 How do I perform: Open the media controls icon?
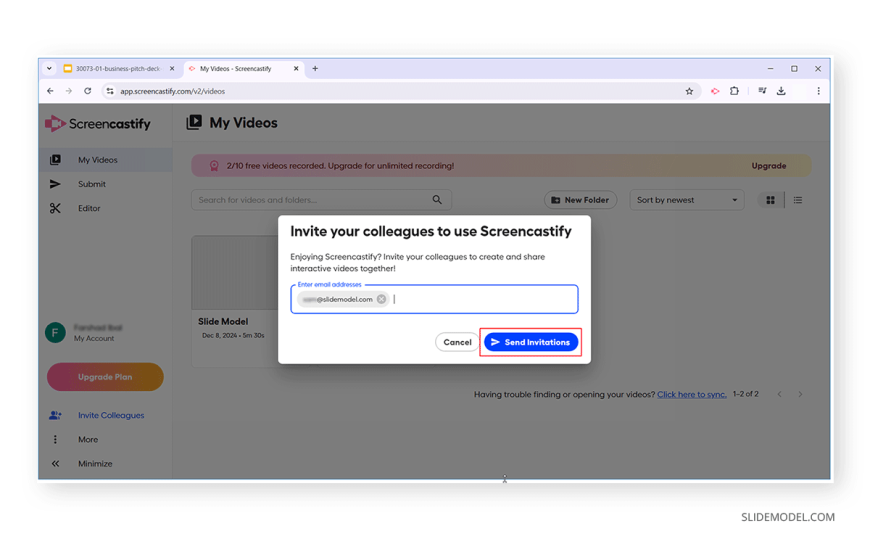point(762,91)
